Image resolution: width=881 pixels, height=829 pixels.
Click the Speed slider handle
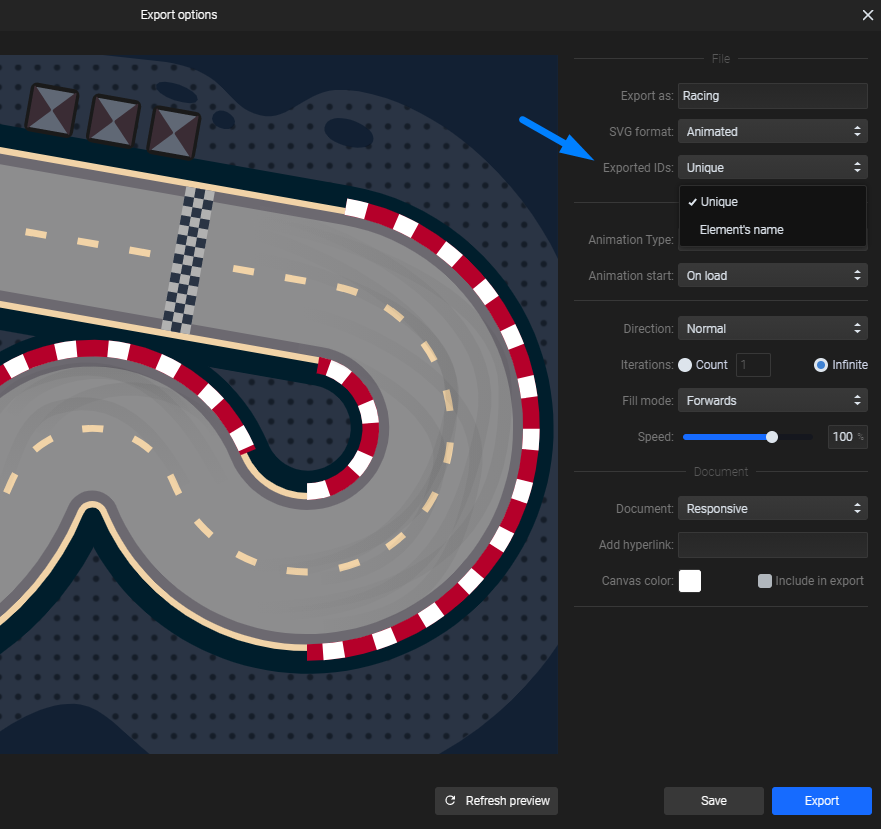[772, 437]
